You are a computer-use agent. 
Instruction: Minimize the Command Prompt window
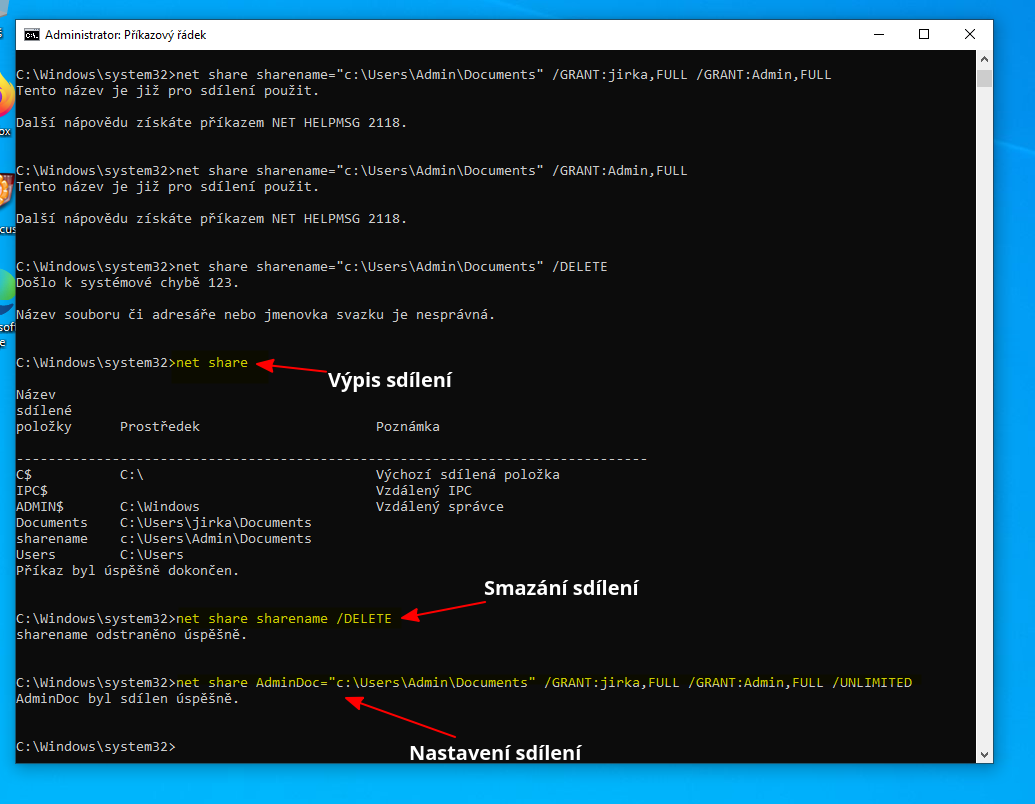[878, 33]
